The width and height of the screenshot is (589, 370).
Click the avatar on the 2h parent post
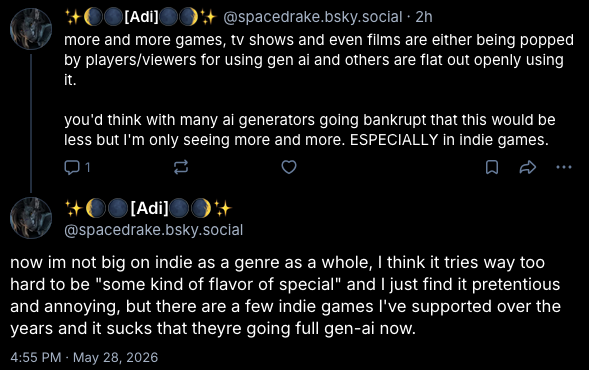coord(31,29)
